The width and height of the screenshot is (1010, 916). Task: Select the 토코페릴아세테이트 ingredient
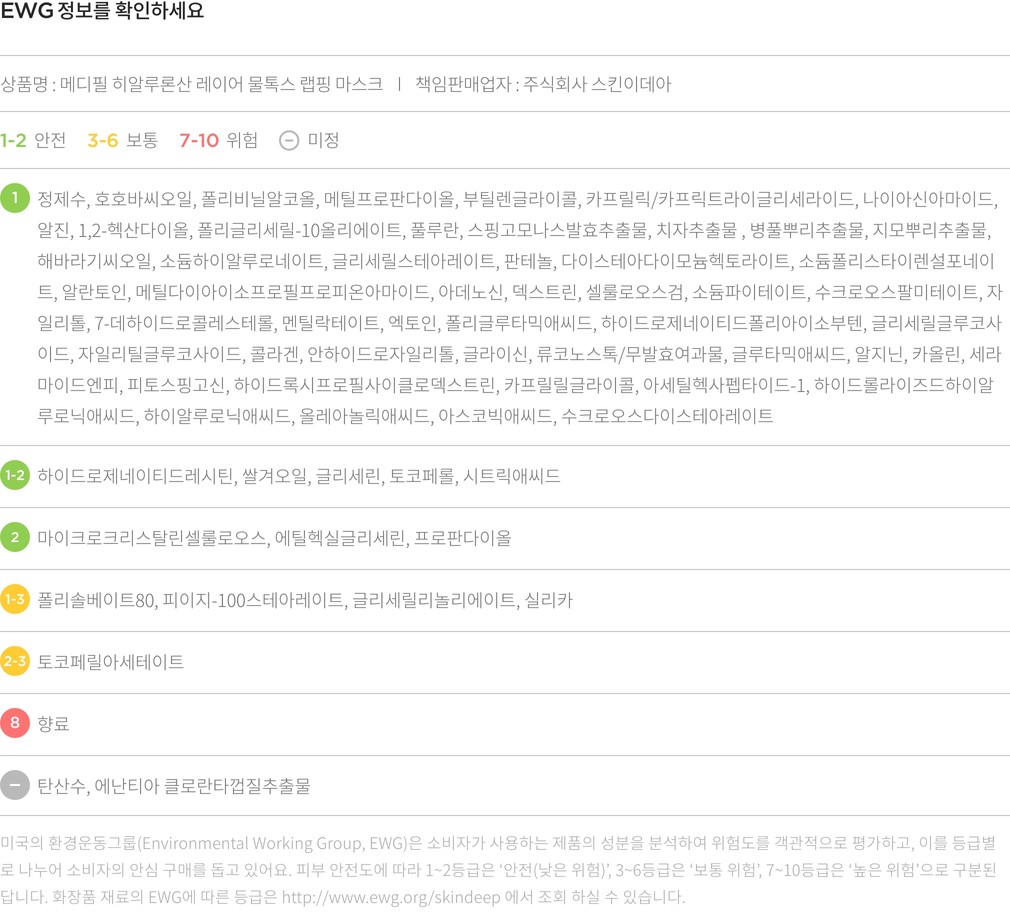pyautogui.click(x=111, y=662)
